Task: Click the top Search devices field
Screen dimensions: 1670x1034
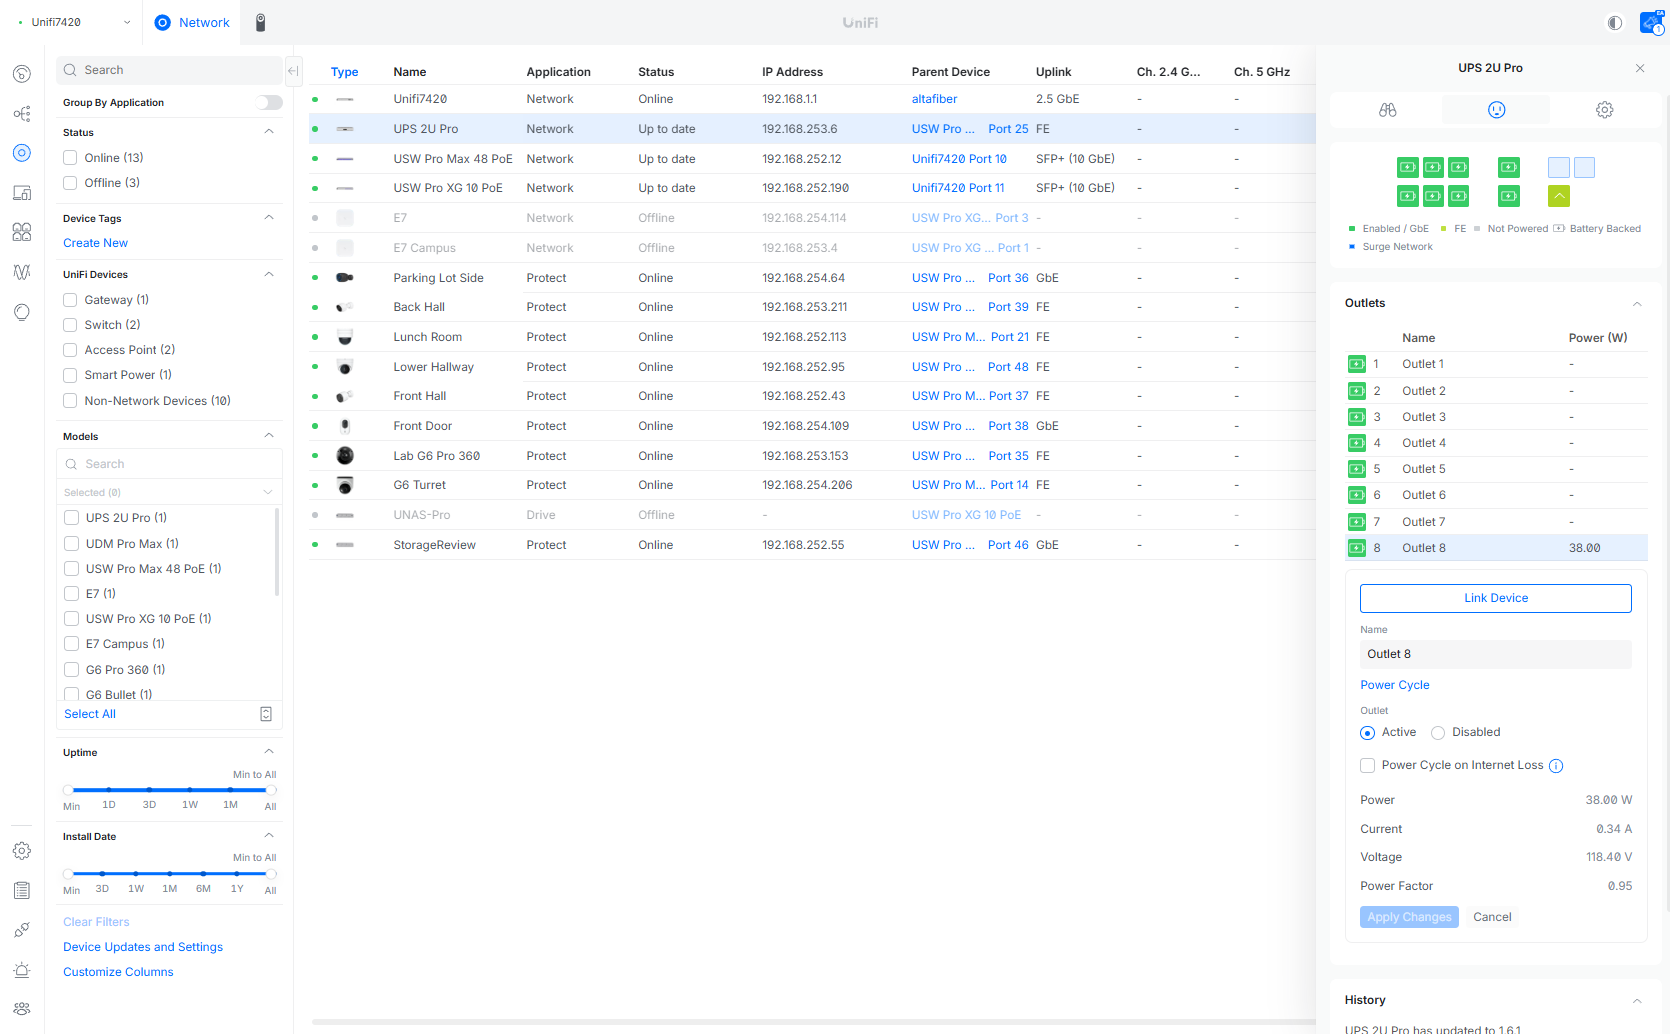Action: tap(169, 70)
